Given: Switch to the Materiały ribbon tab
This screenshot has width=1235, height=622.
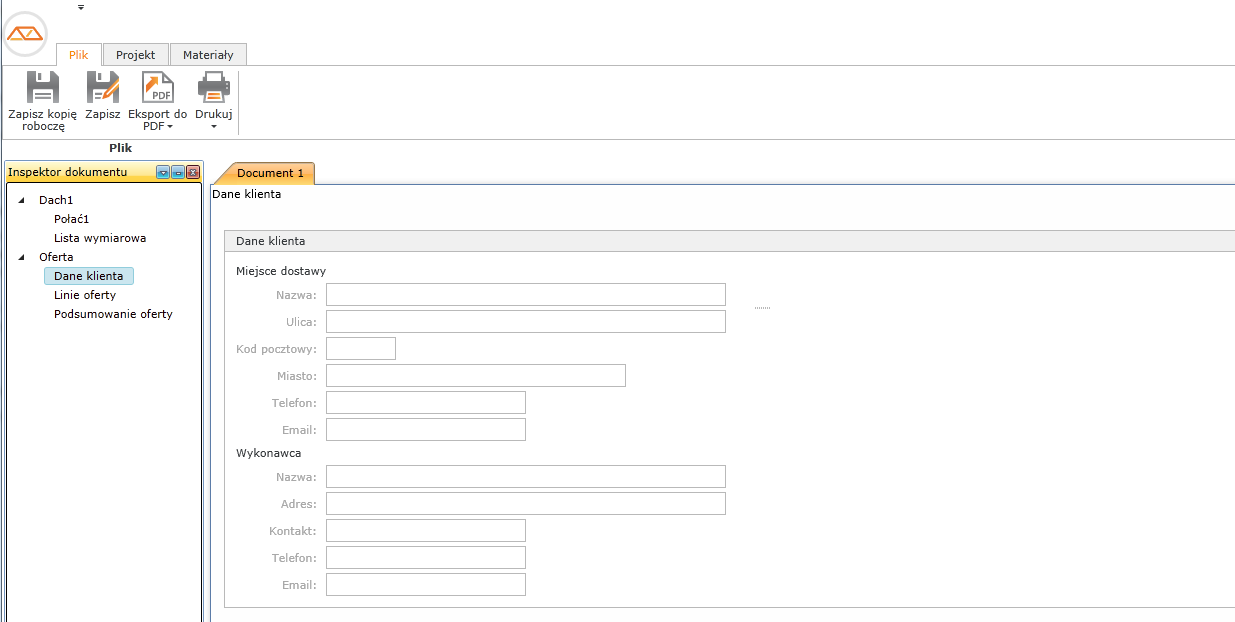Looking at the screenshot, I should click(x=208, y=55).
